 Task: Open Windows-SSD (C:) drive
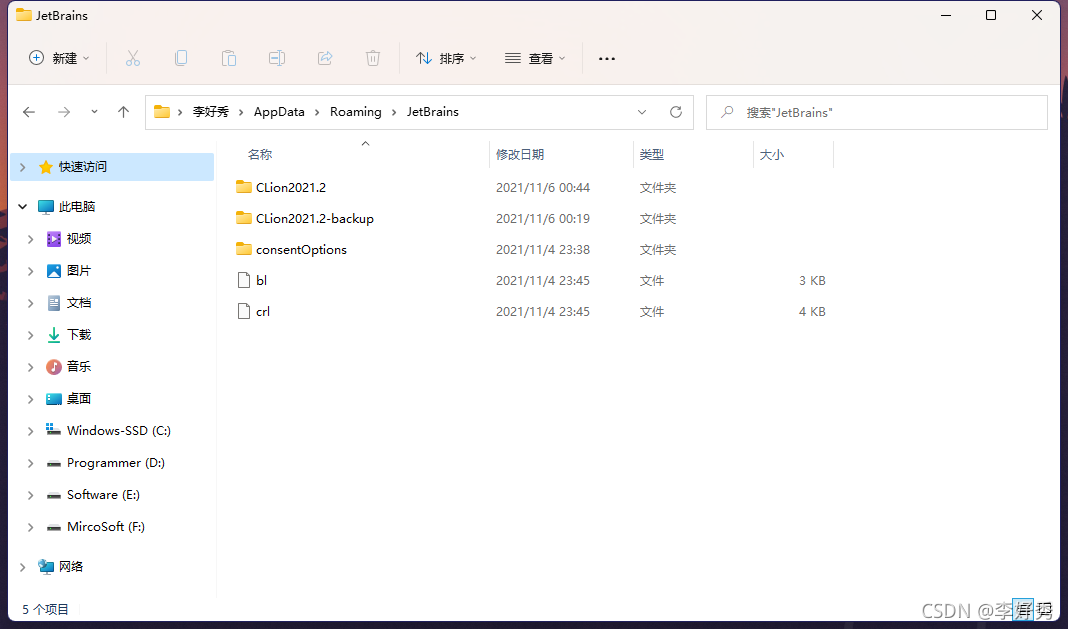[119, 431]
